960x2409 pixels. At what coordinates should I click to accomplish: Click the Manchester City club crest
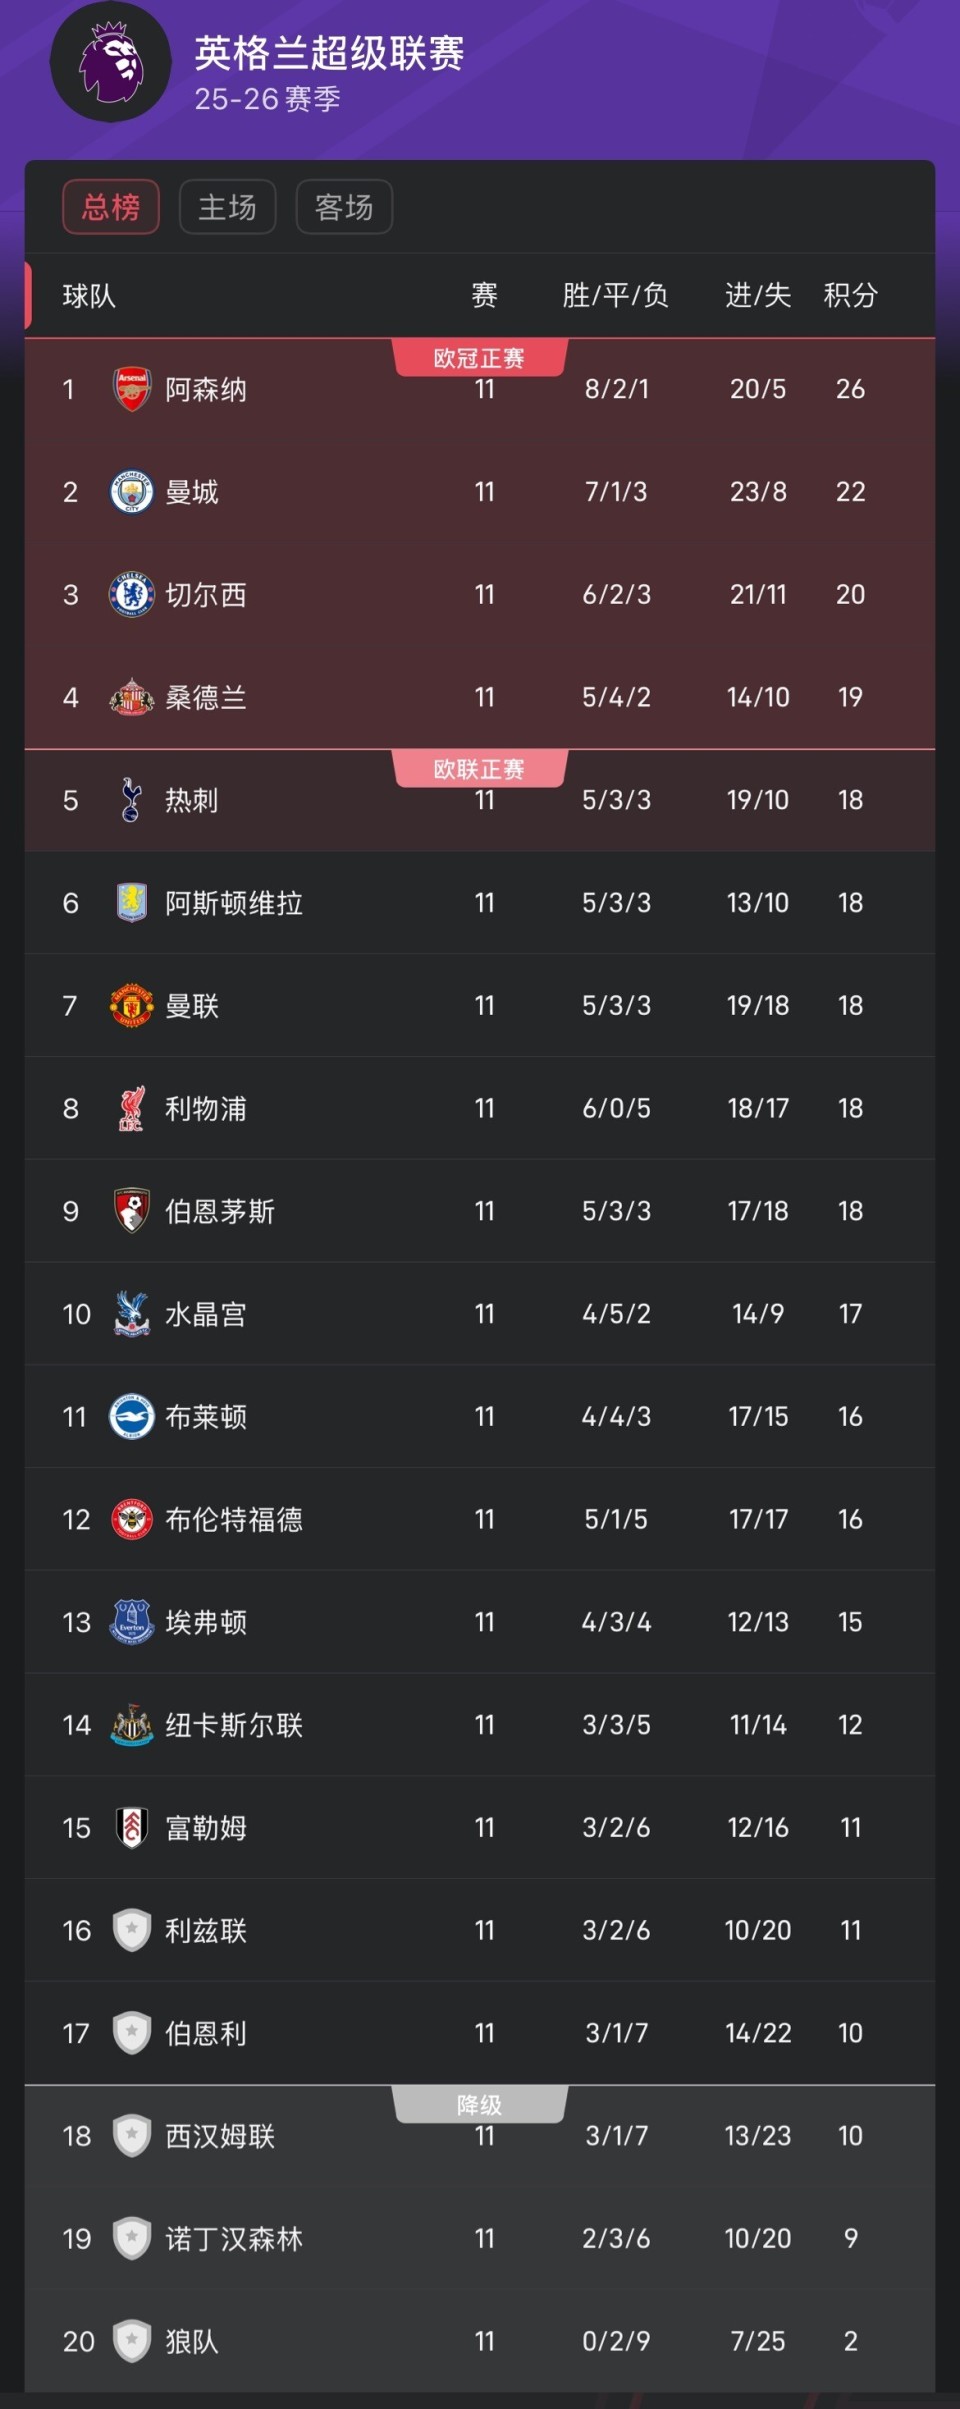click(131, 492)
